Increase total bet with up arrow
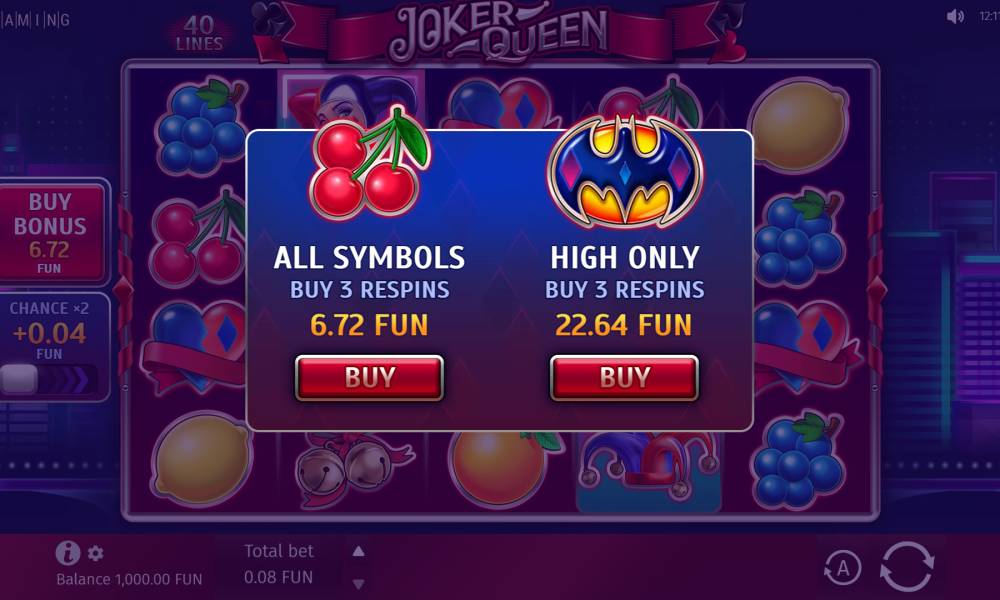Viewport: 1000px width, 600px height. 358,552
